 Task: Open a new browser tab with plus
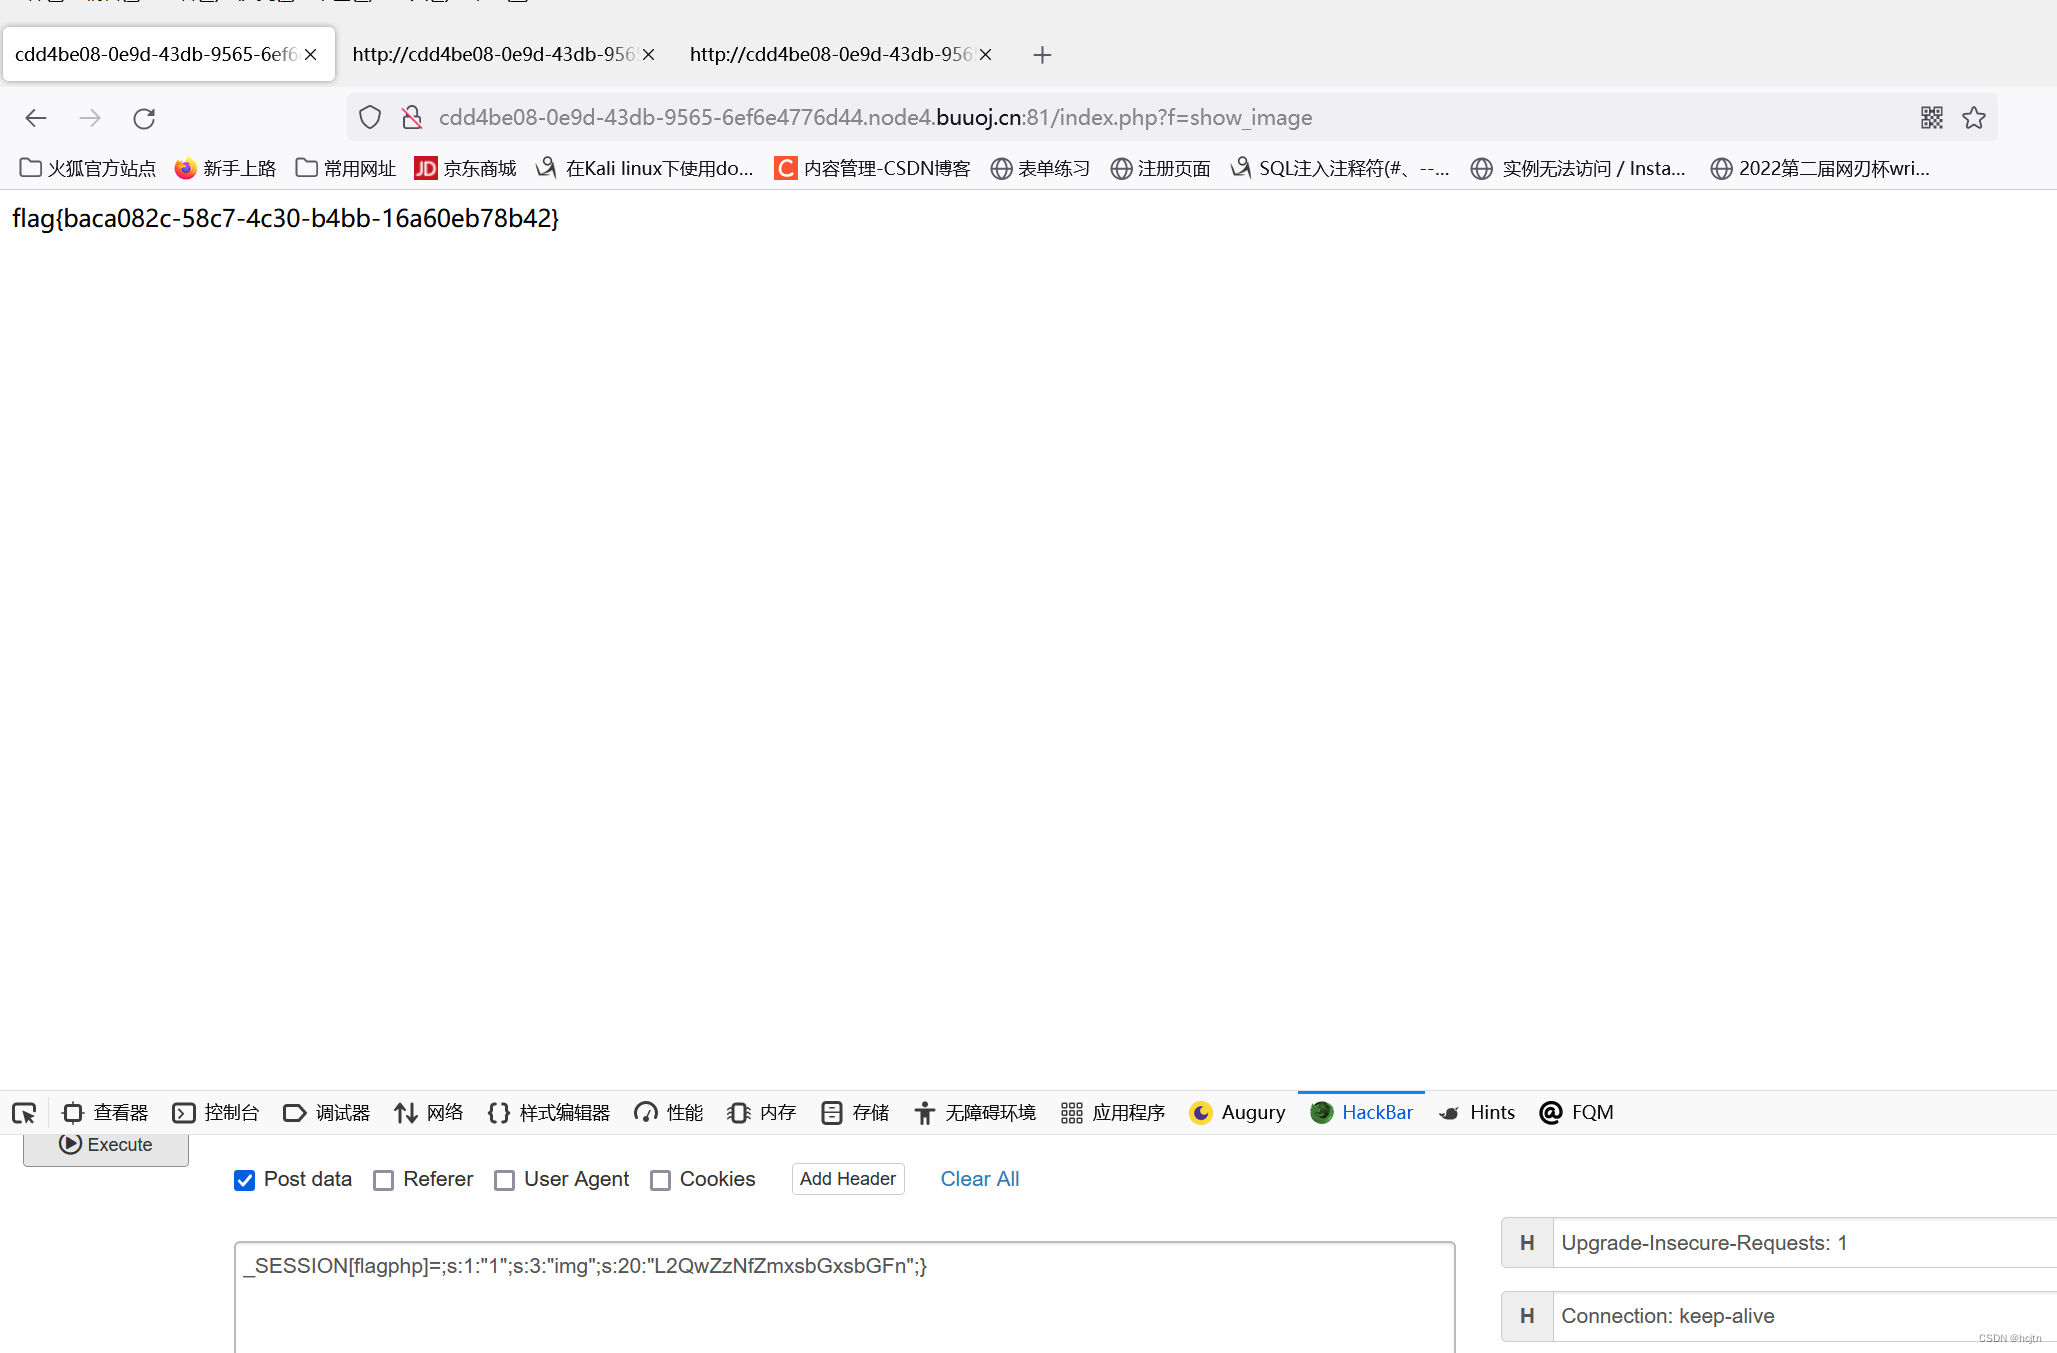pos(1042,55)
